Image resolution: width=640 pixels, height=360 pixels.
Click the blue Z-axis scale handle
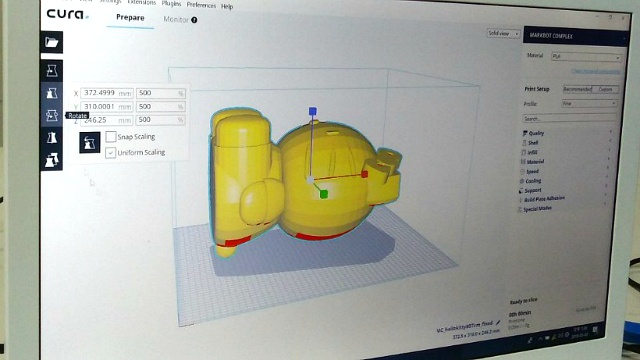point(313,111)
